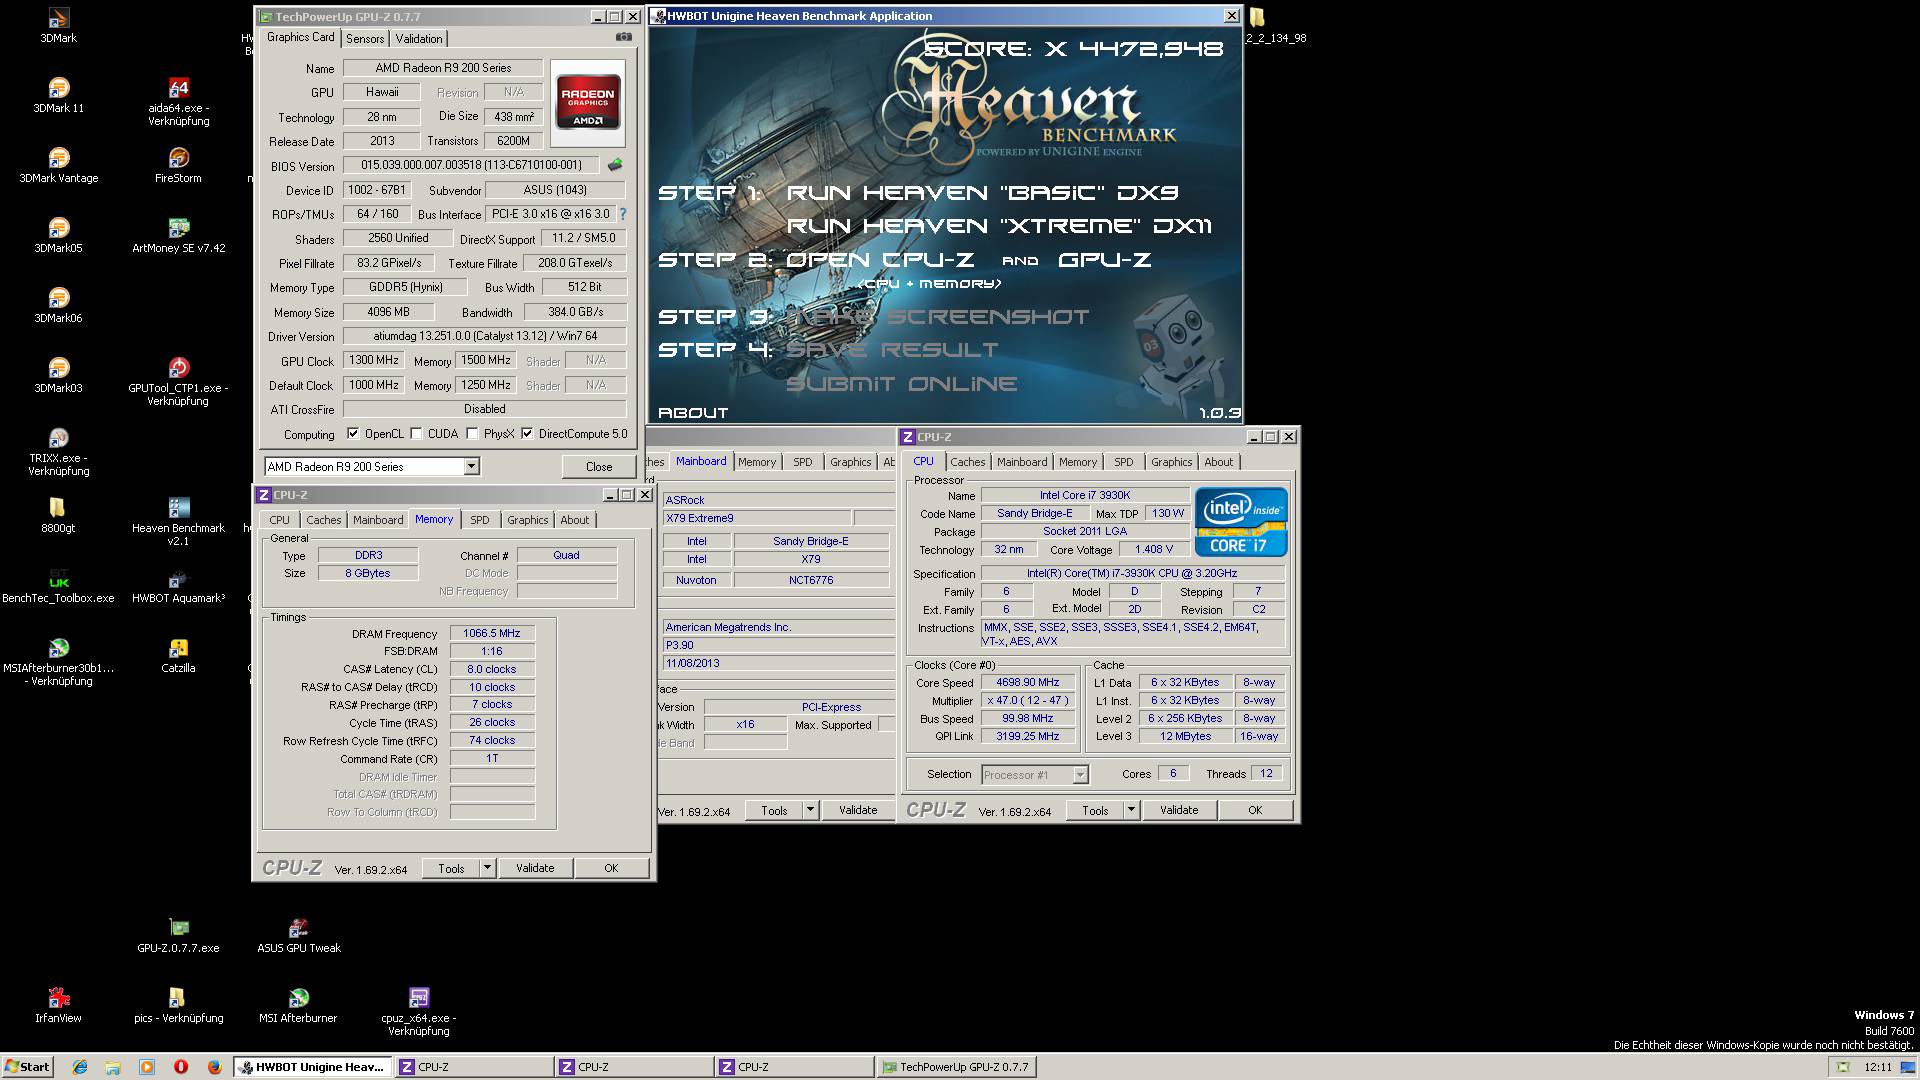
Task: Open the Windows Start button
Action: coord(27,1067)
